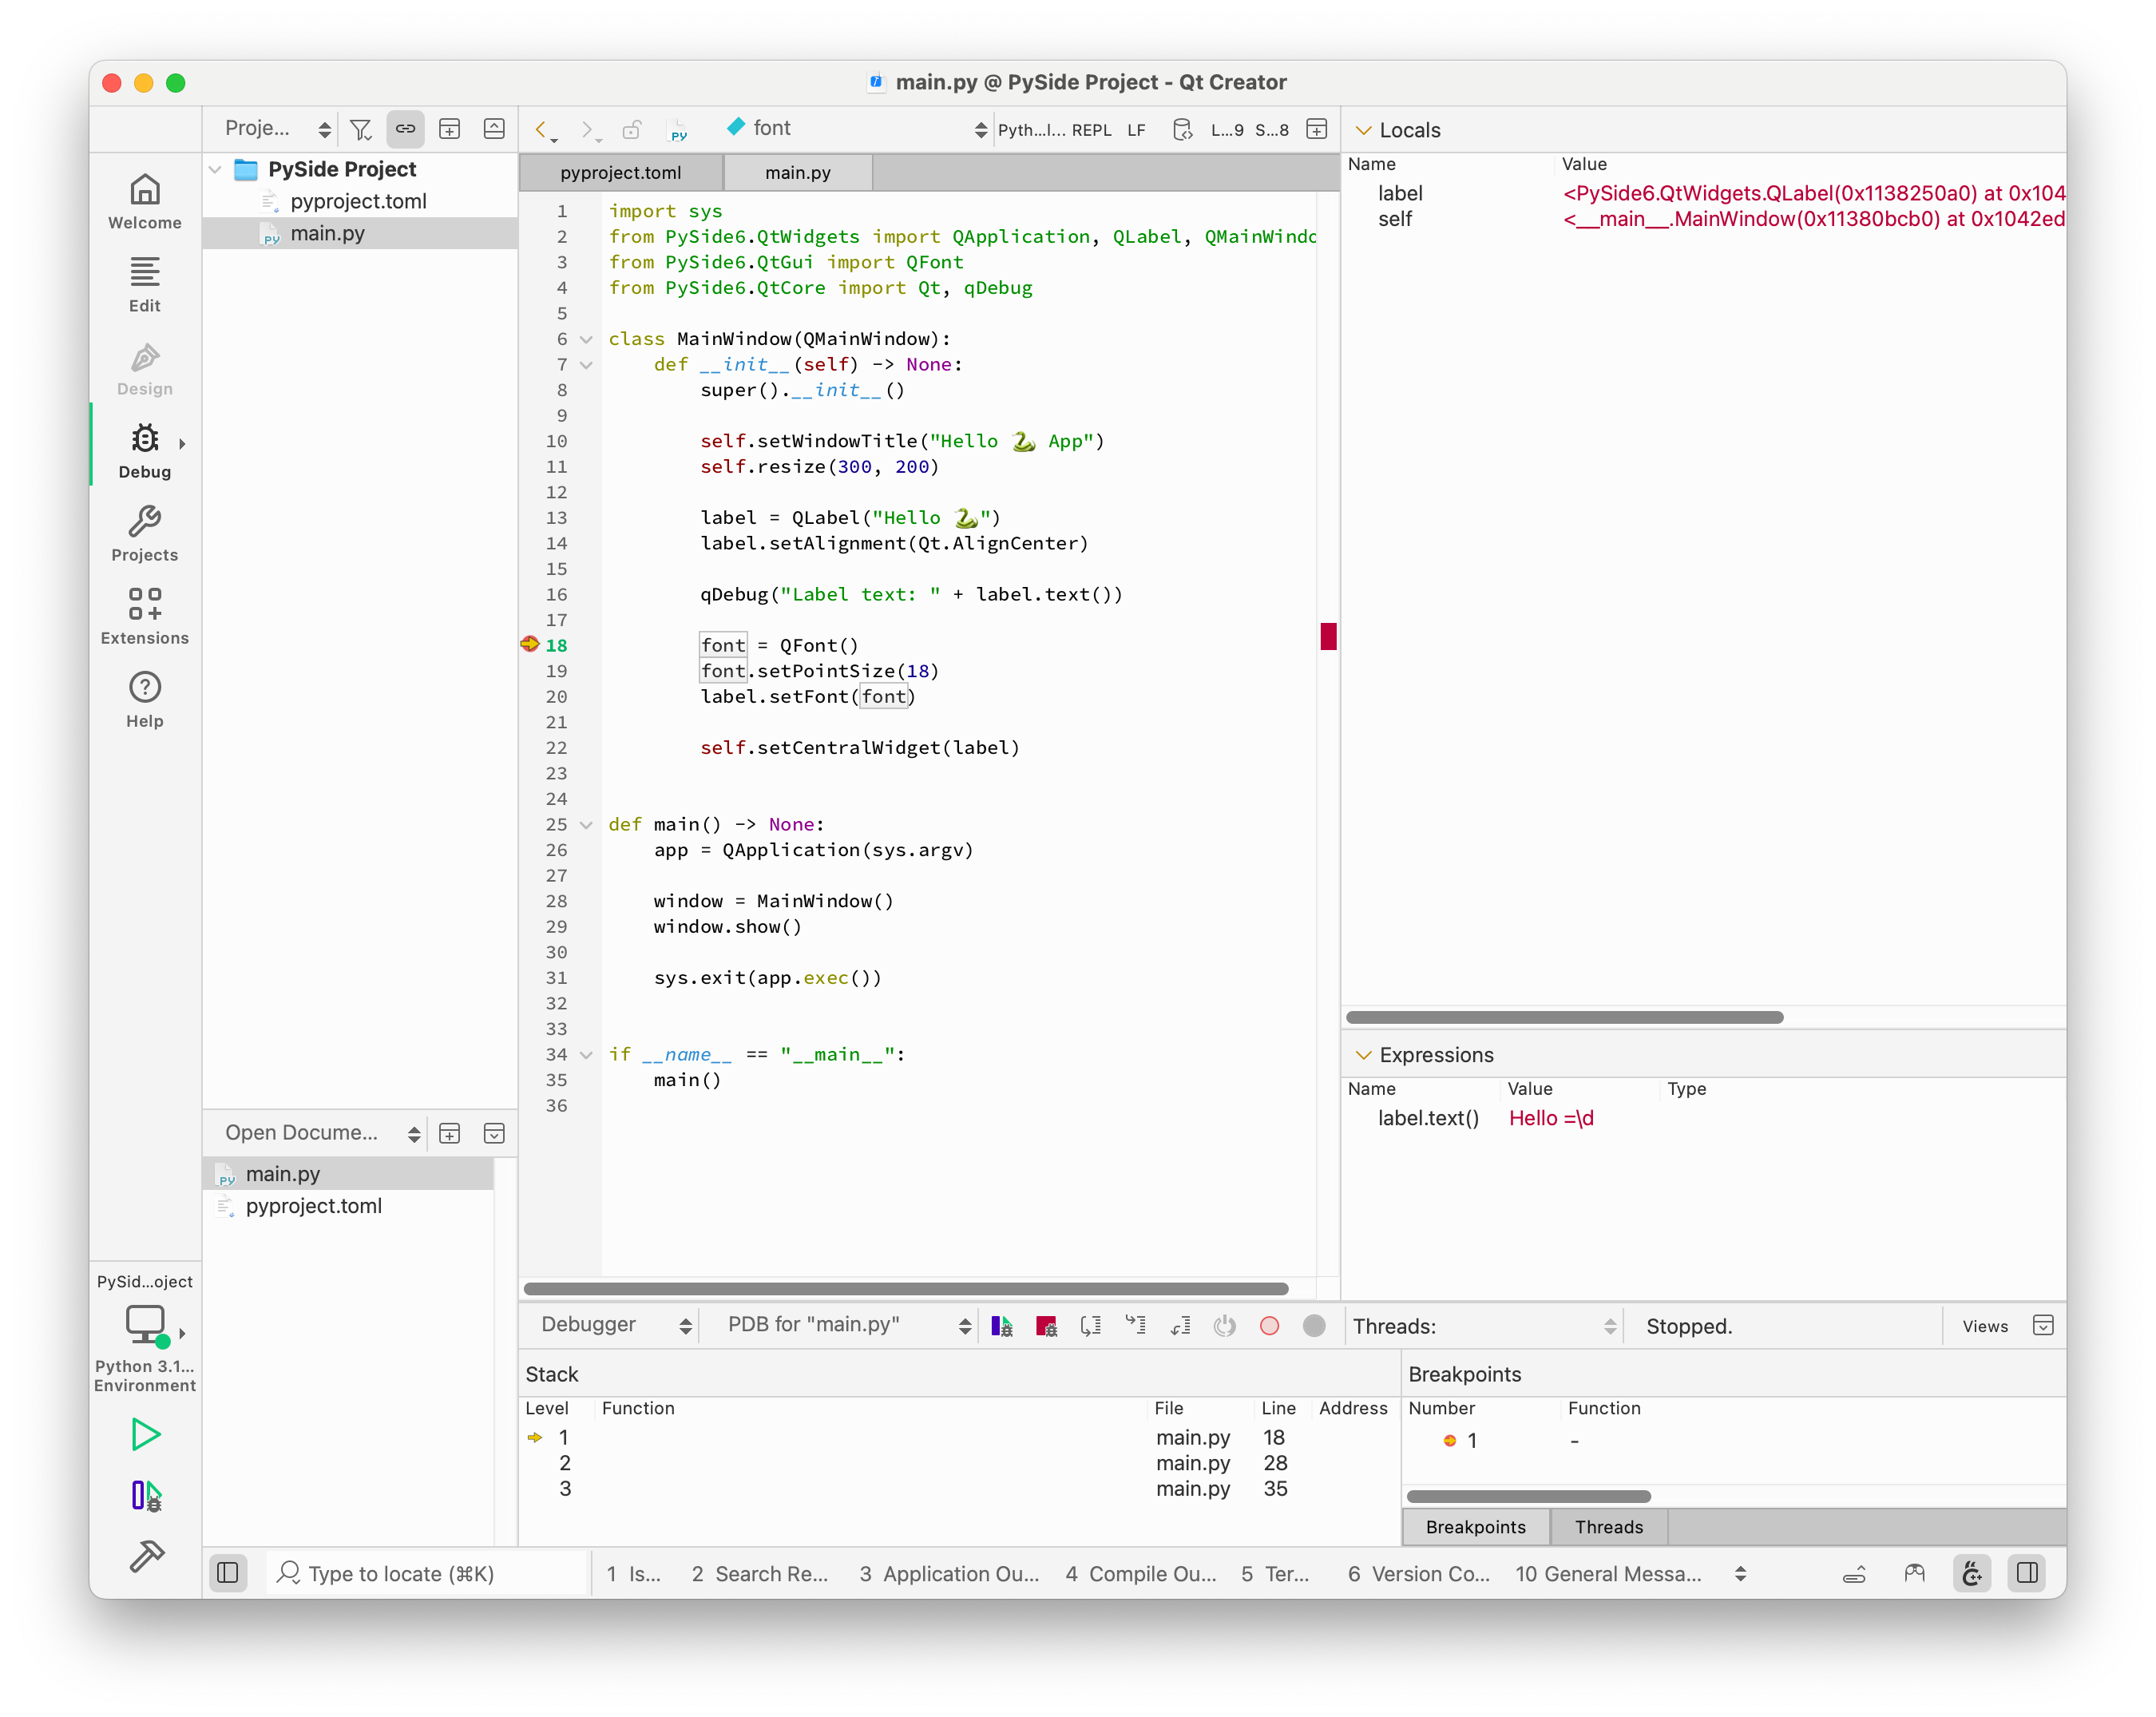Step over the current line
This screenshot has width=2156, height=1717.
pos(1090,1325)
